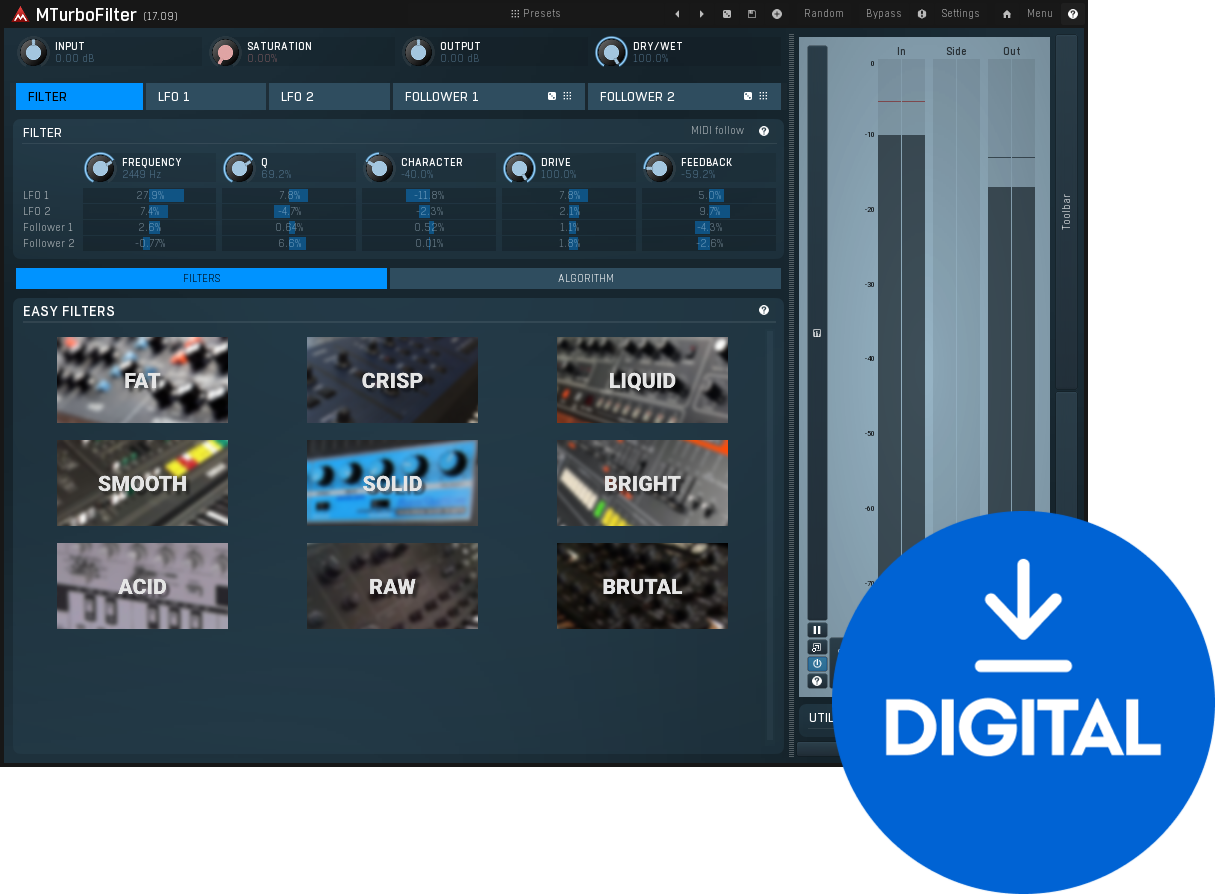The width and height of the screenshot is (1215, 894).
Task: Pause the meters with the pause icon
Action: point(817,630)
